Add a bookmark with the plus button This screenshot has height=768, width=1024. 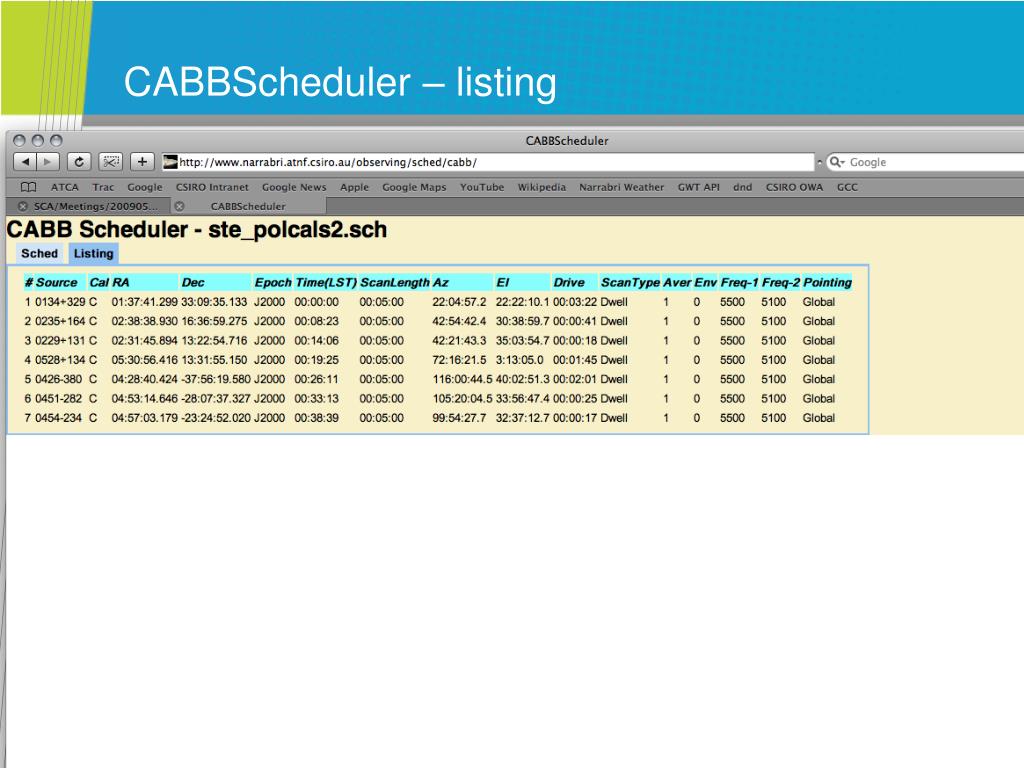[142, 161]
